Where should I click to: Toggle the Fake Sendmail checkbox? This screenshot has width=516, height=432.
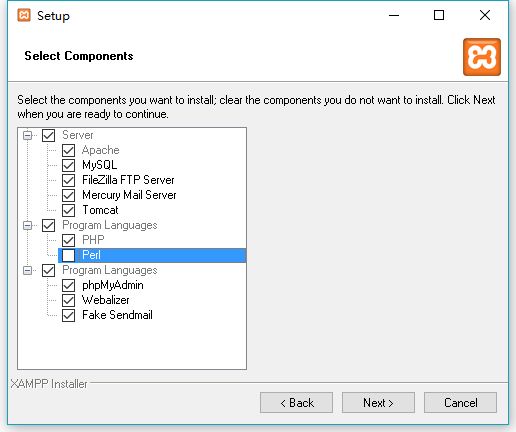68,315
